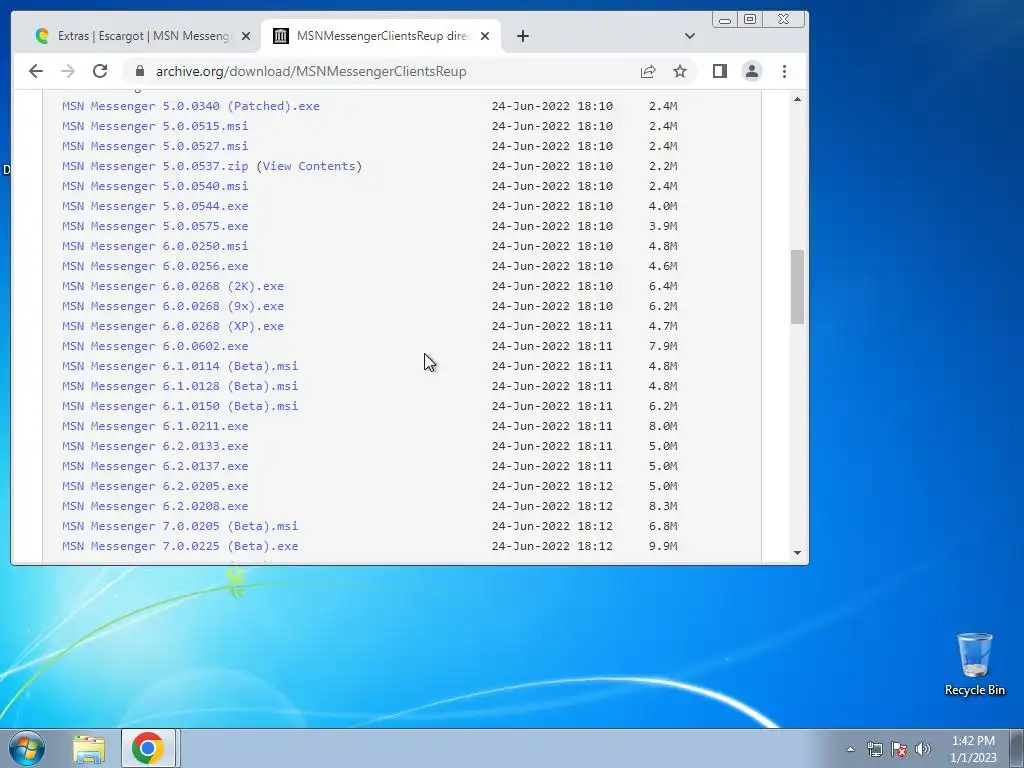Click the 8.3M size of 6.2.0208.exe
Viewport: 1024px width, 768px height.
663,506
